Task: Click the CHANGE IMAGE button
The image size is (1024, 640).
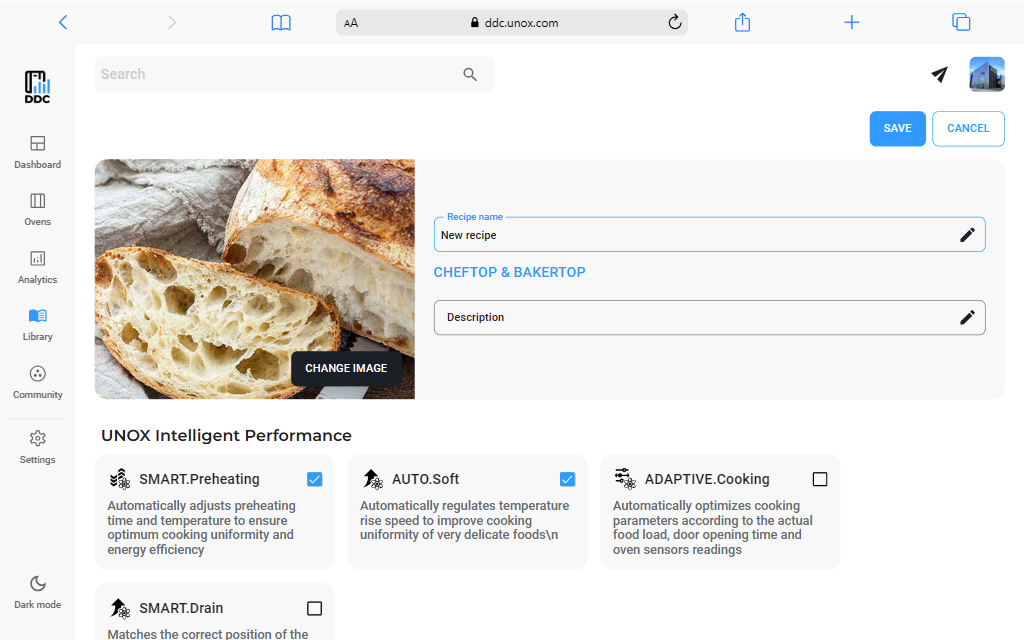Action: point(346,368)
